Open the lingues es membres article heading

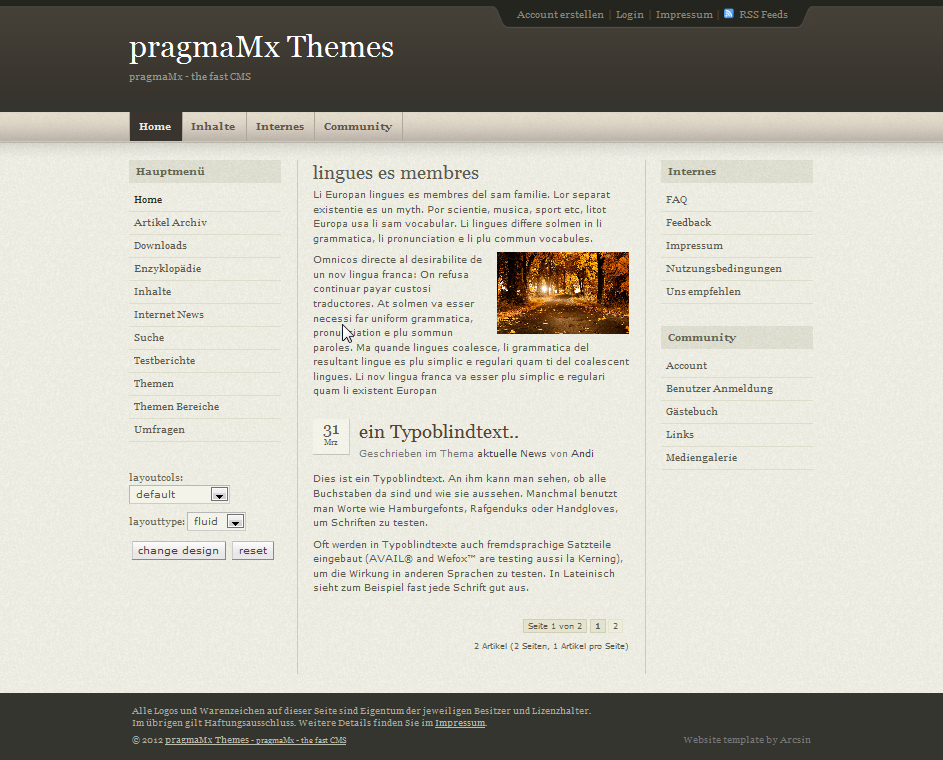click(x=396, y=173)
